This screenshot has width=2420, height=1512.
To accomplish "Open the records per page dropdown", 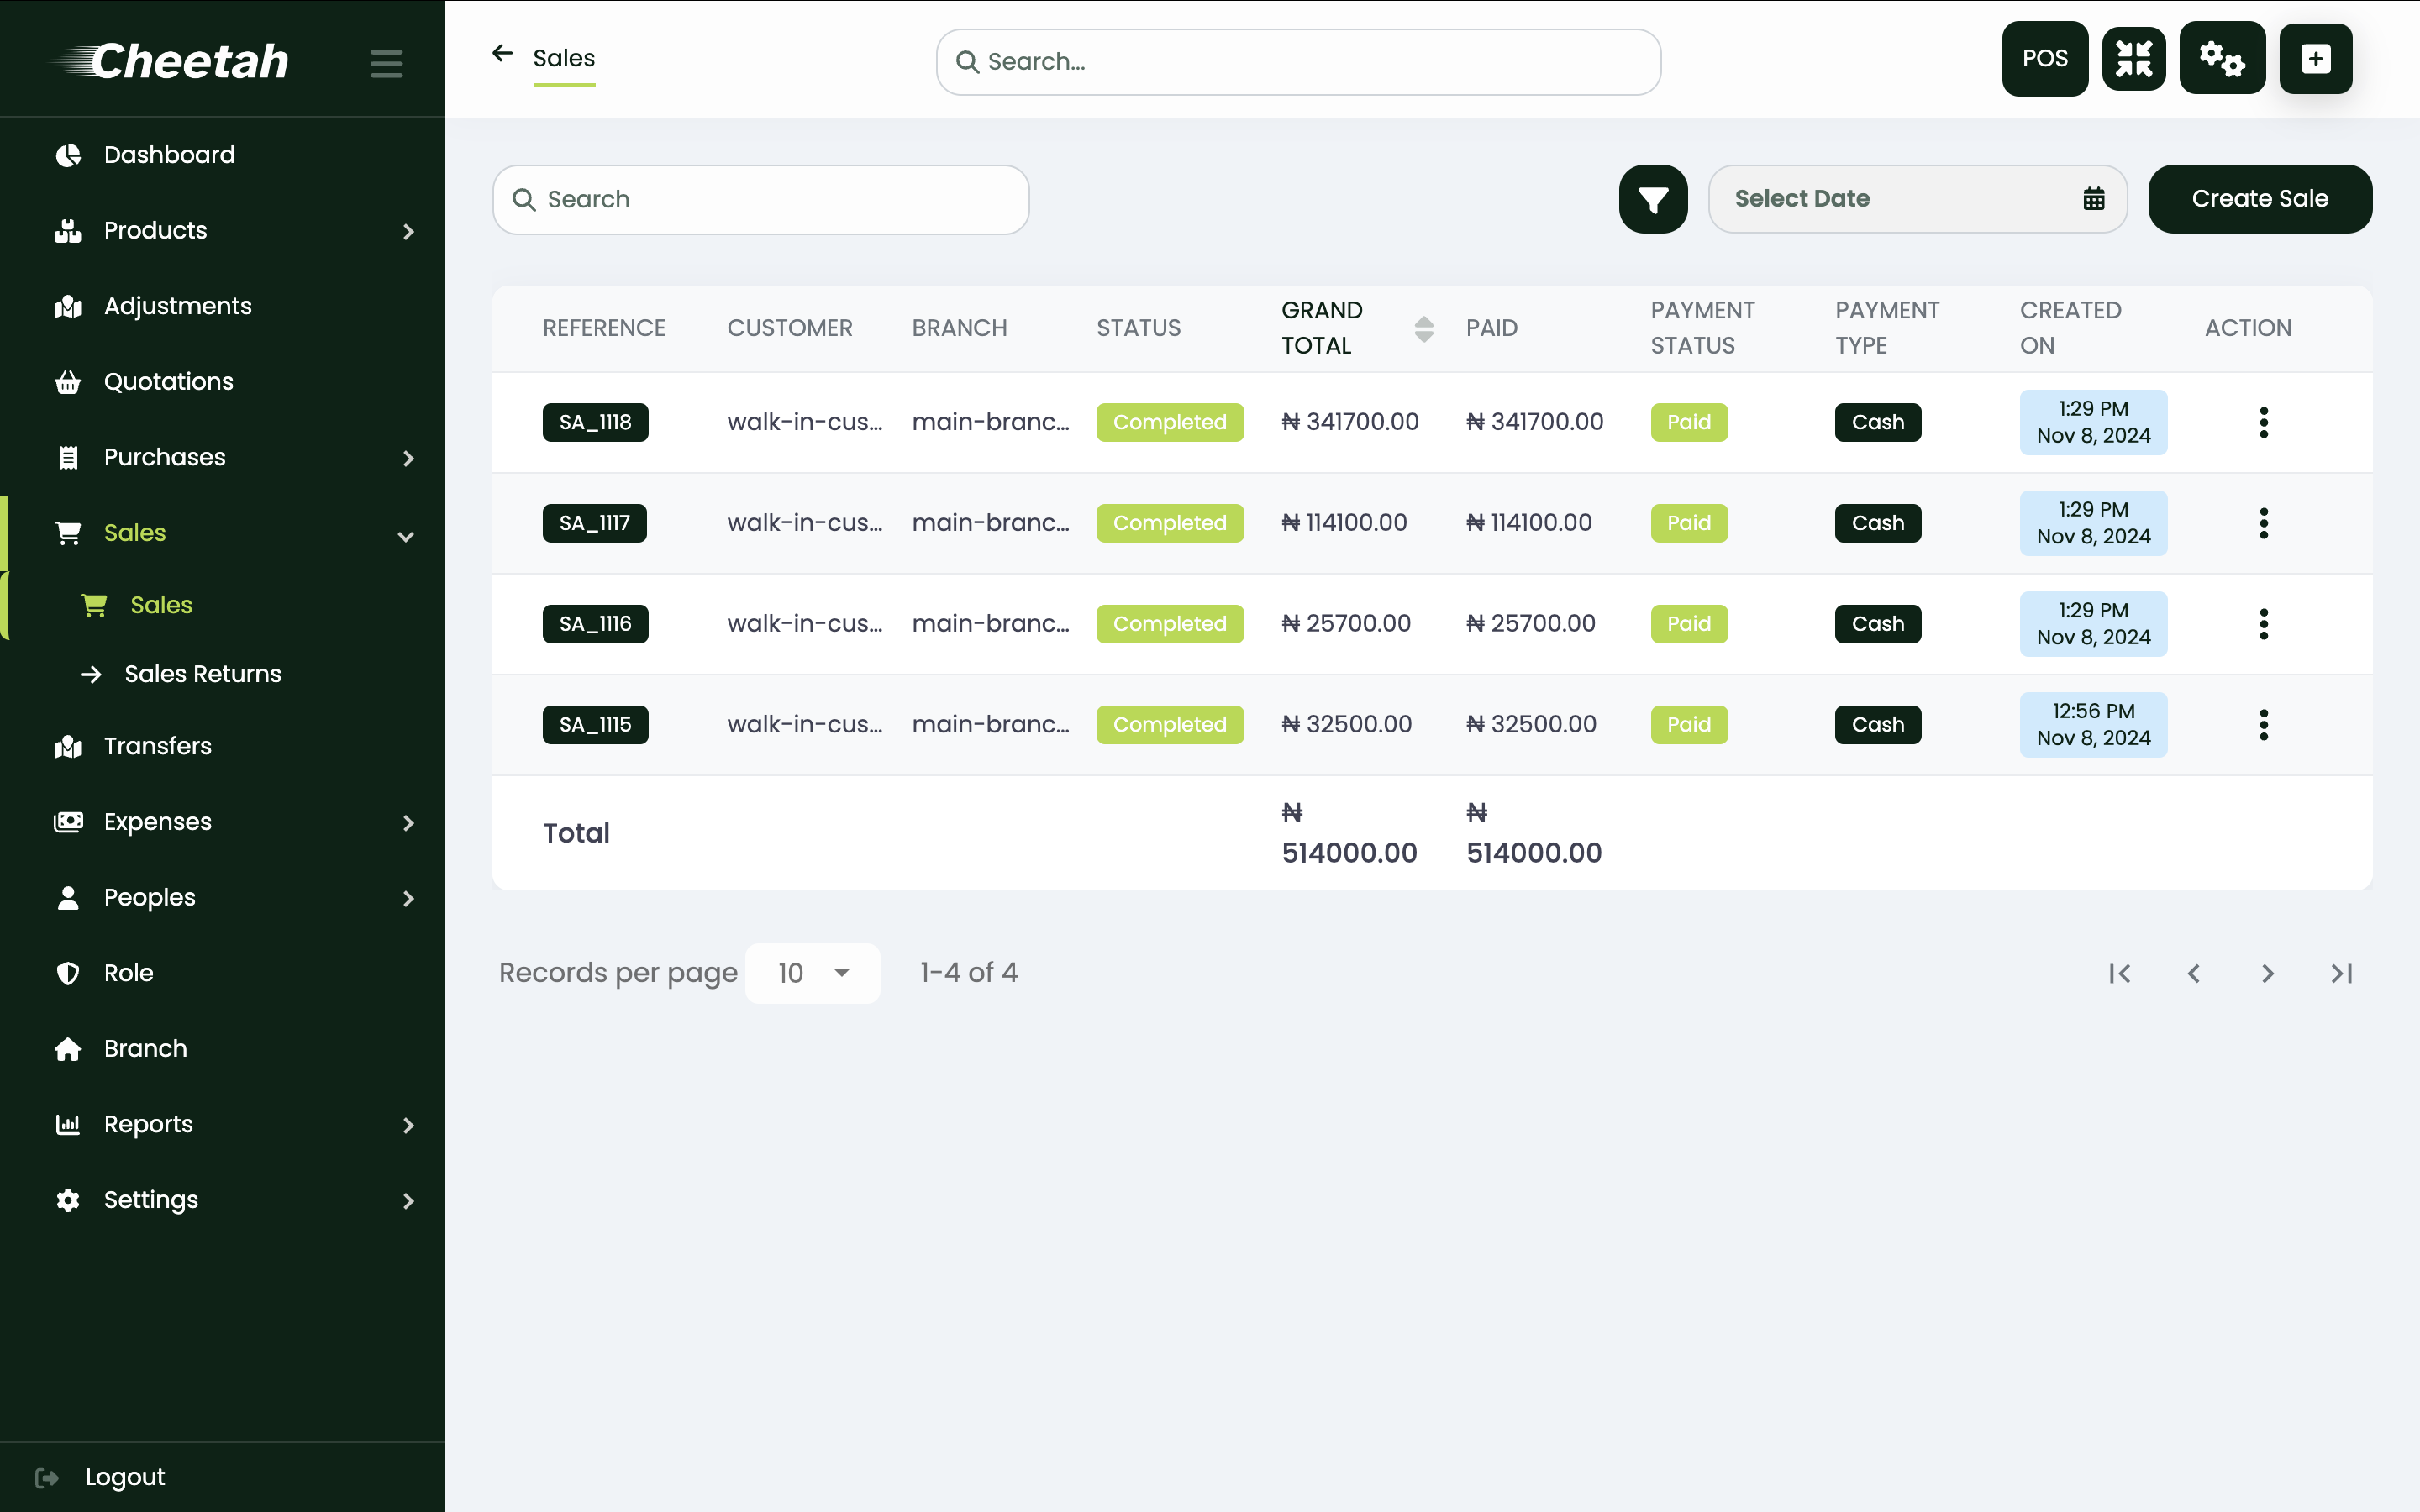I will point(812,972).
